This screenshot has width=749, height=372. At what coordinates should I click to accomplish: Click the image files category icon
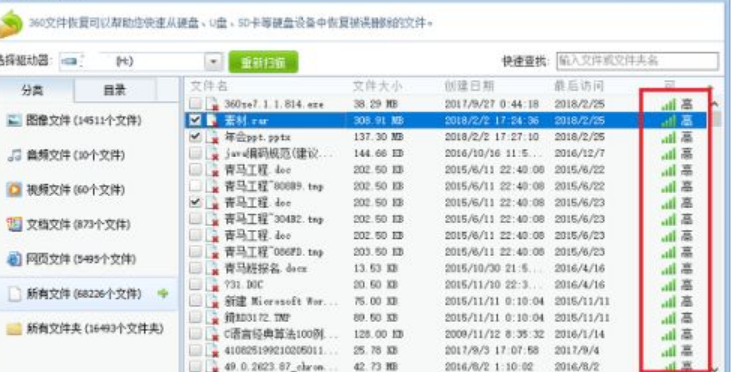14,121
